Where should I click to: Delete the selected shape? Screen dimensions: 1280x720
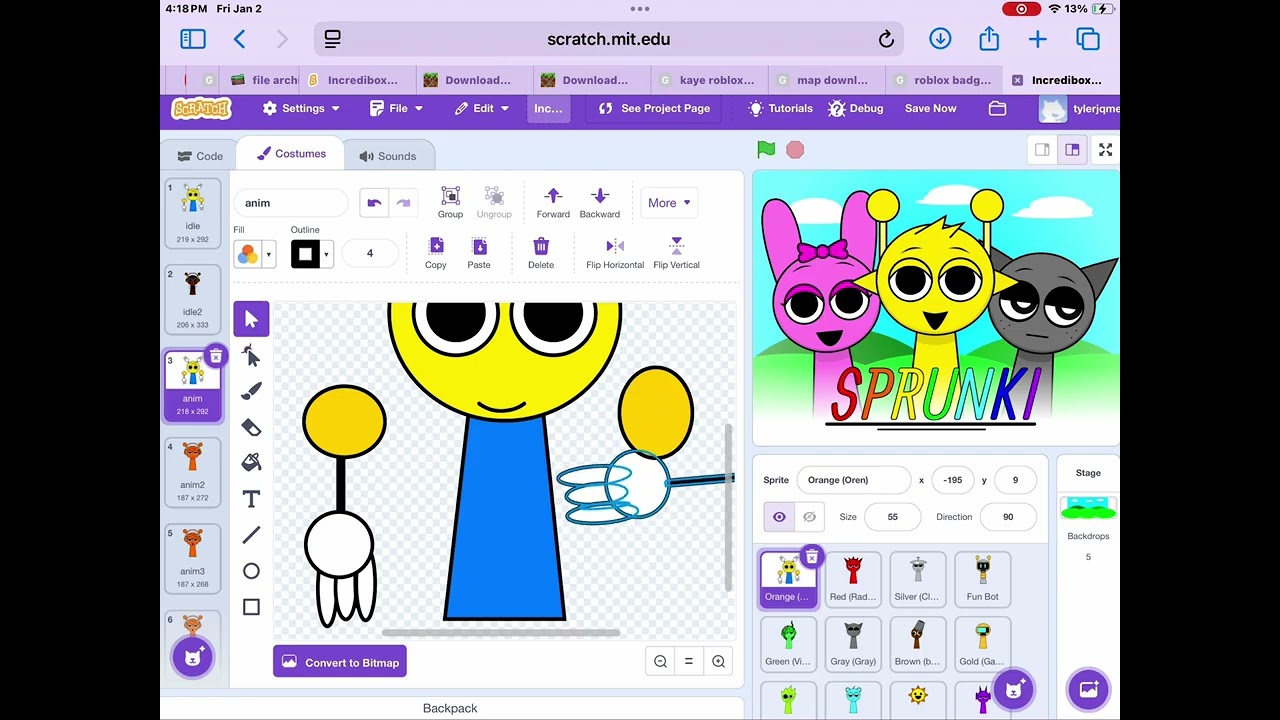coord(541,253)
